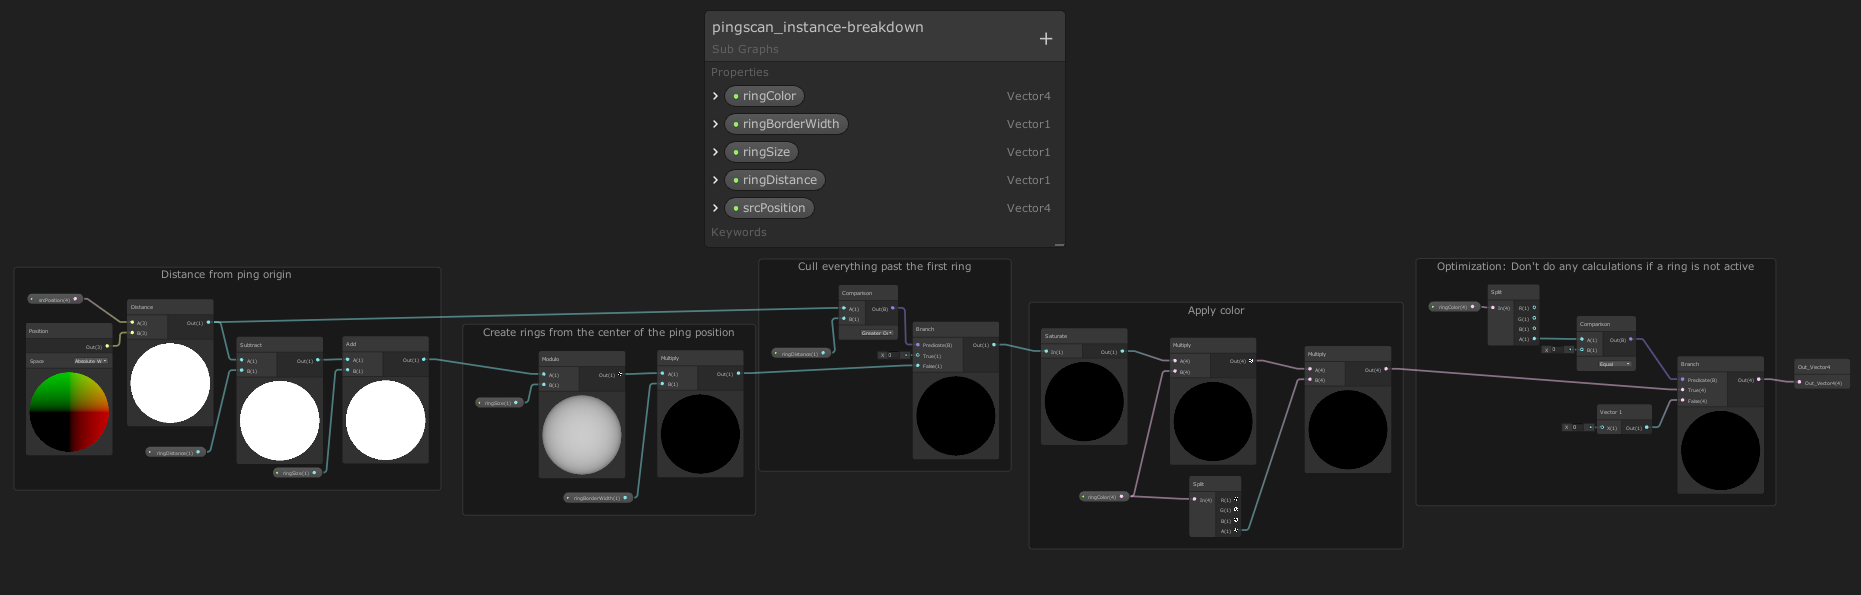Click the 'Apply color' group title

[x=1215, y=311]
